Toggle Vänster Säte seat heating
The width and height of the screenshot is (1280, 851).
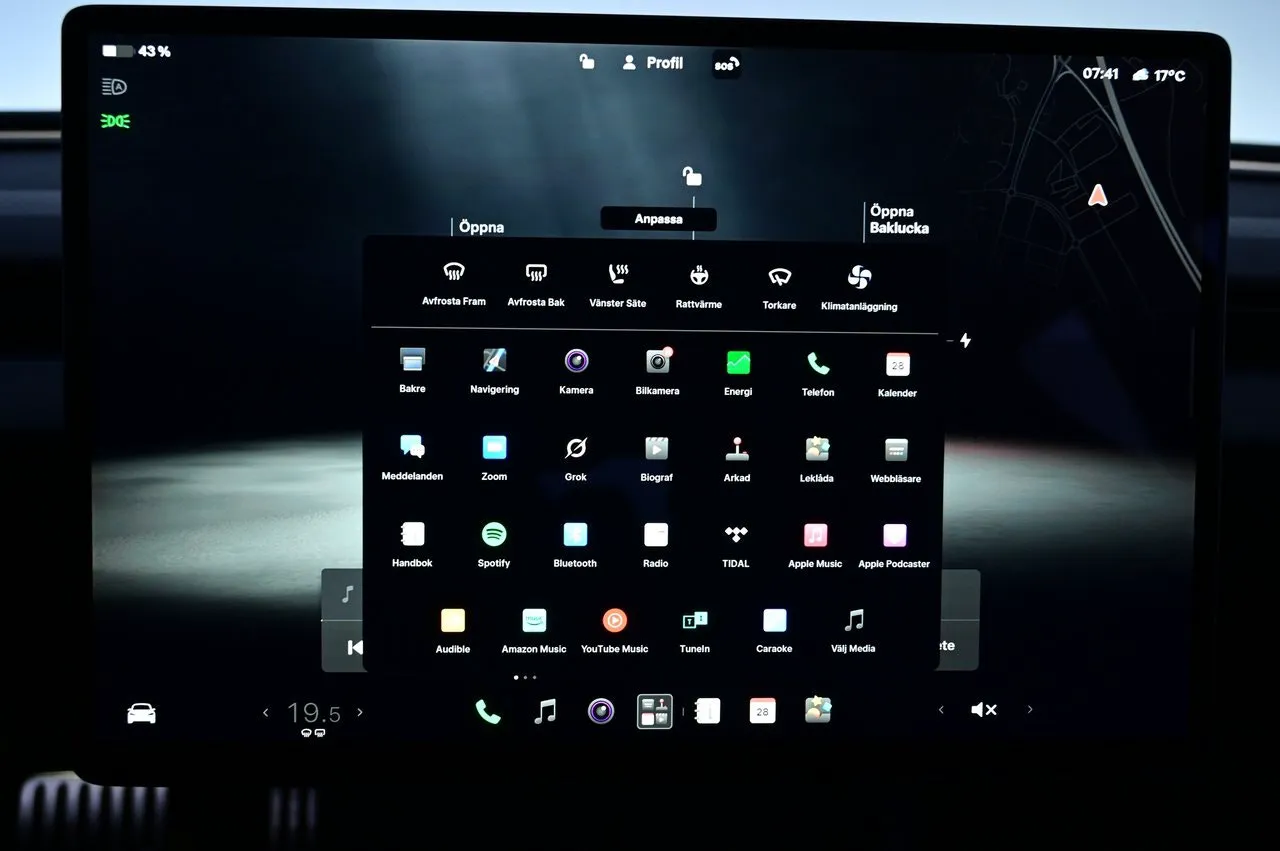(x=618, y=286)
